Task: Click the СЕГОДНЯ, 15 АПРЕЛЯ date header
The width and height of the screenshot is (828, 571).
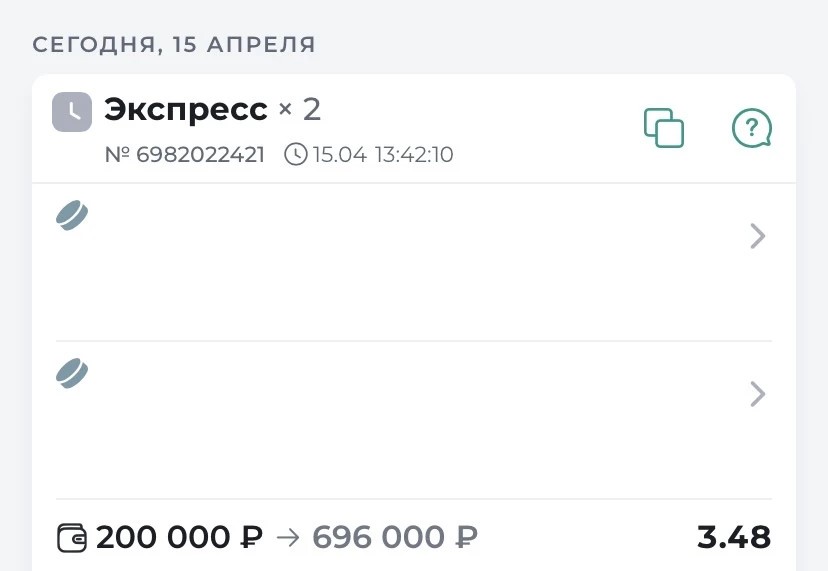Action: 174,44
